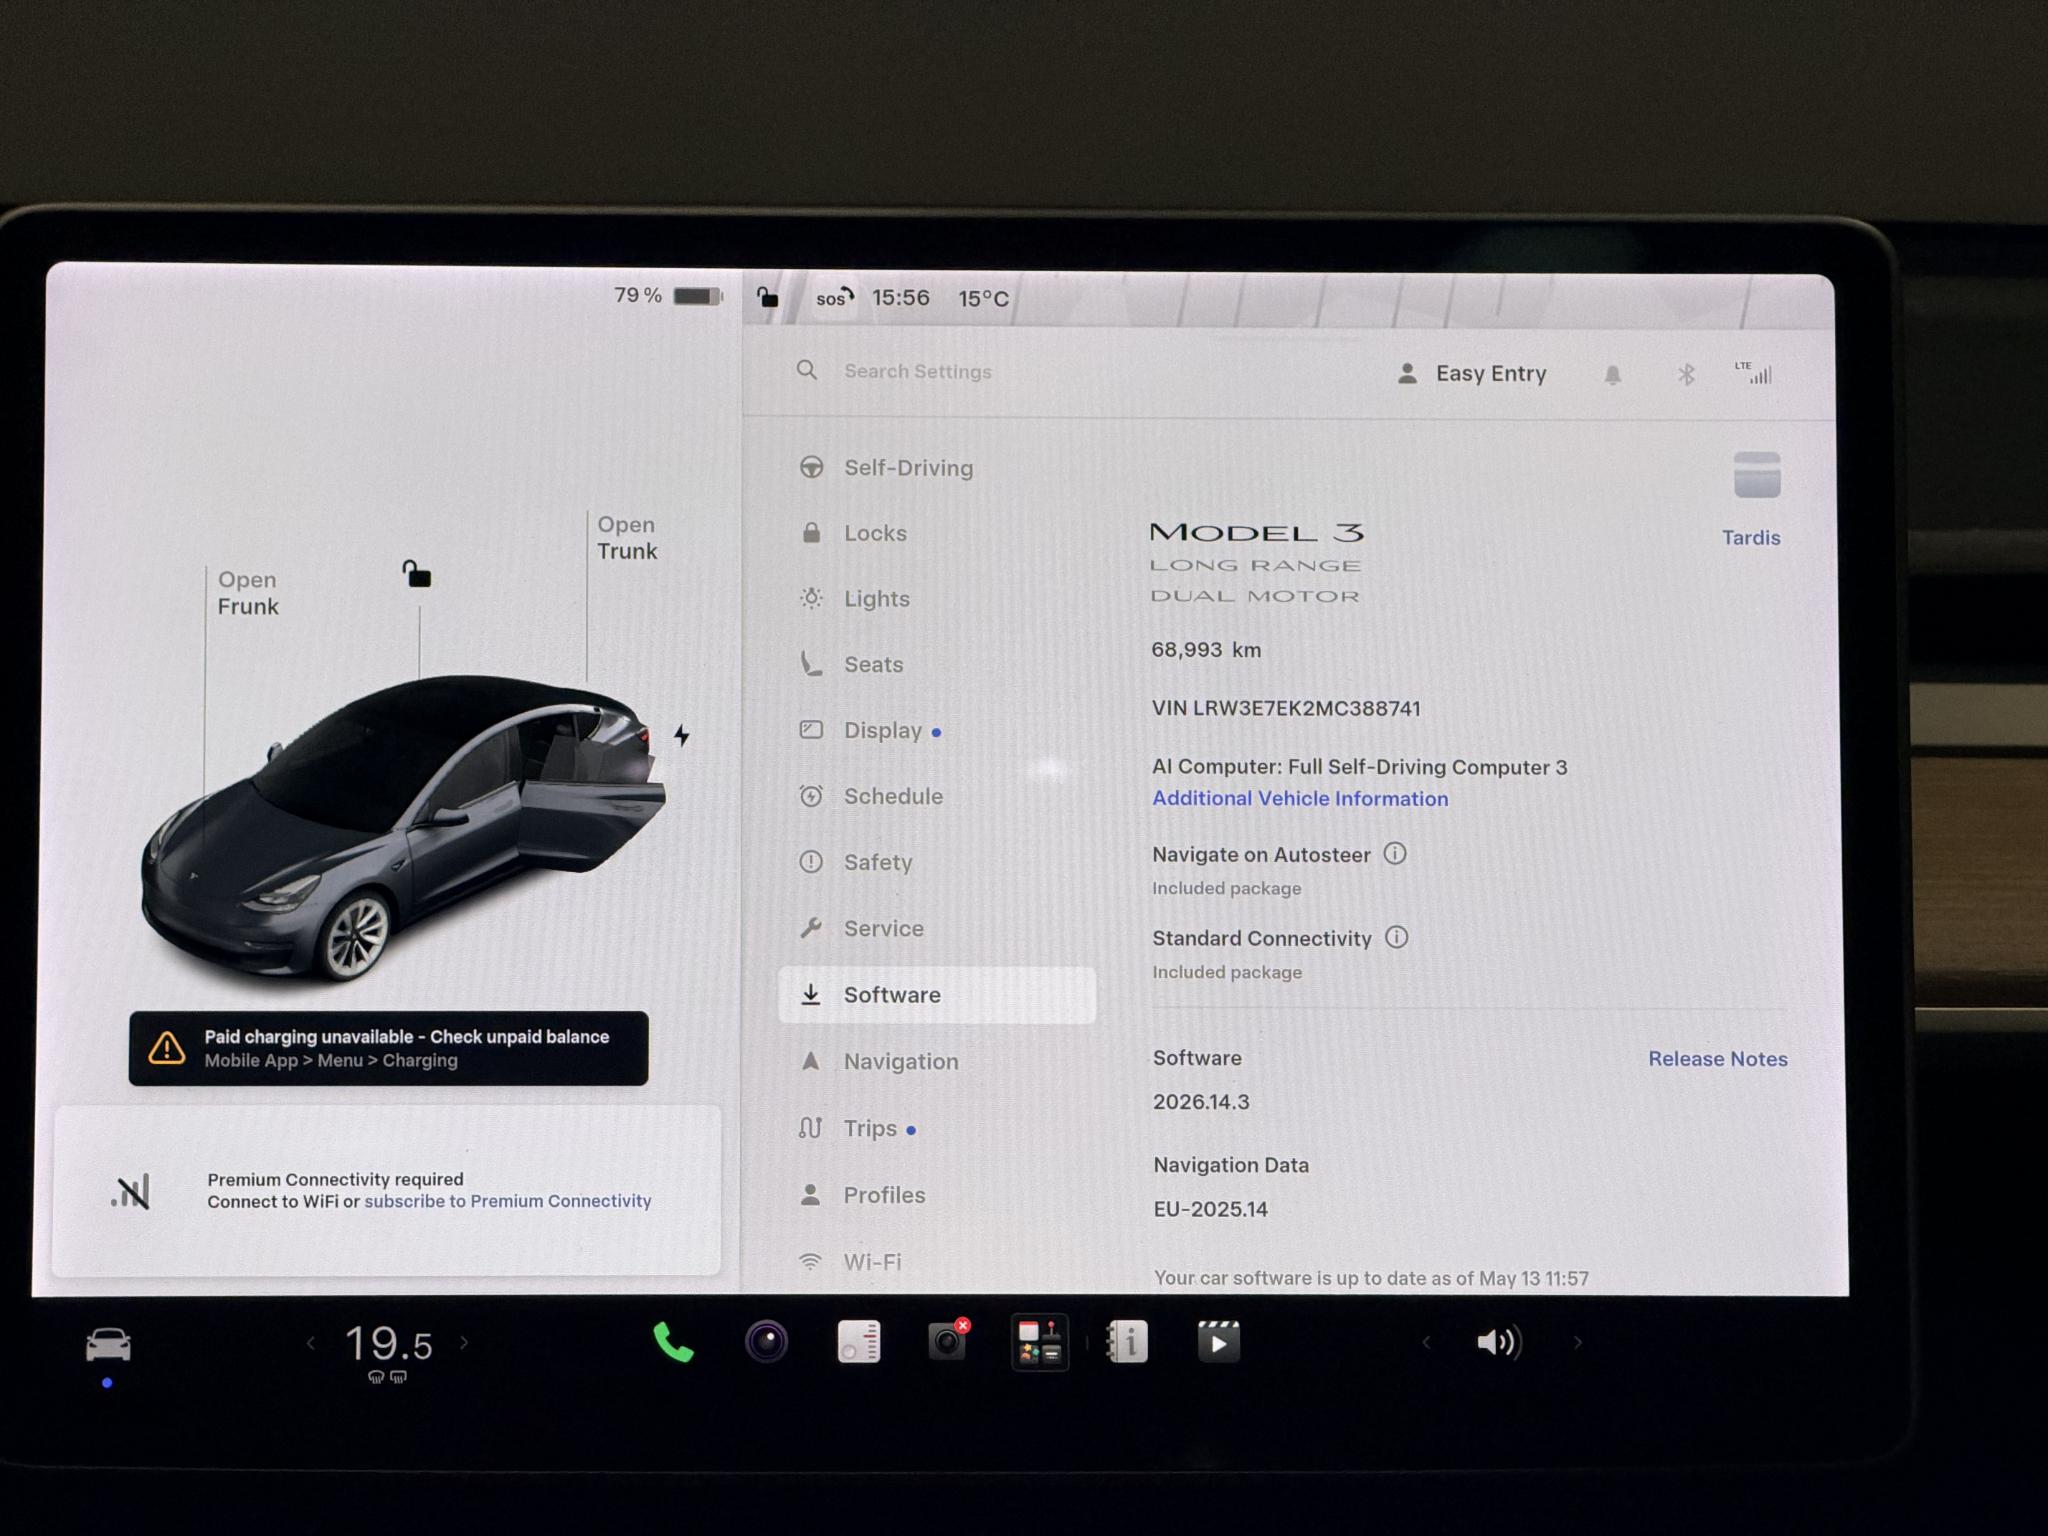
Task: Tap the Standard Connectivity info icon
Action: pos(1397,937)
